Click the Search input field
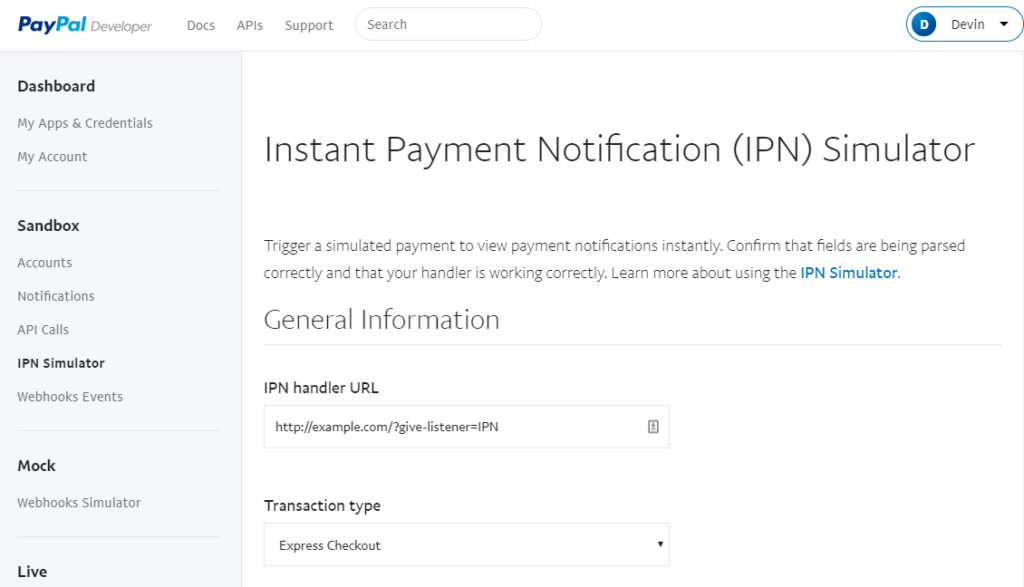The height and width of the screenshot is (587, 1024). pyautogui.click(x=448, y=24)
